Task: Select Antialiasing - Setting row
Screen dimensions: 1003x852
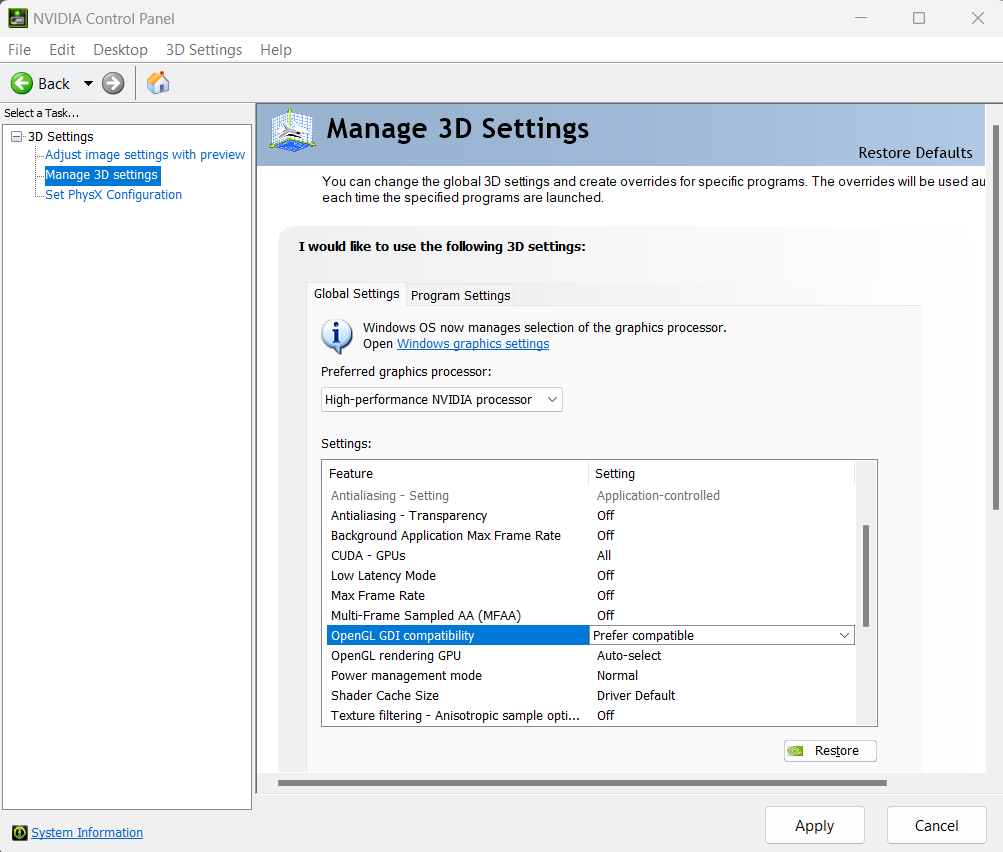Action: coord(590,496)
